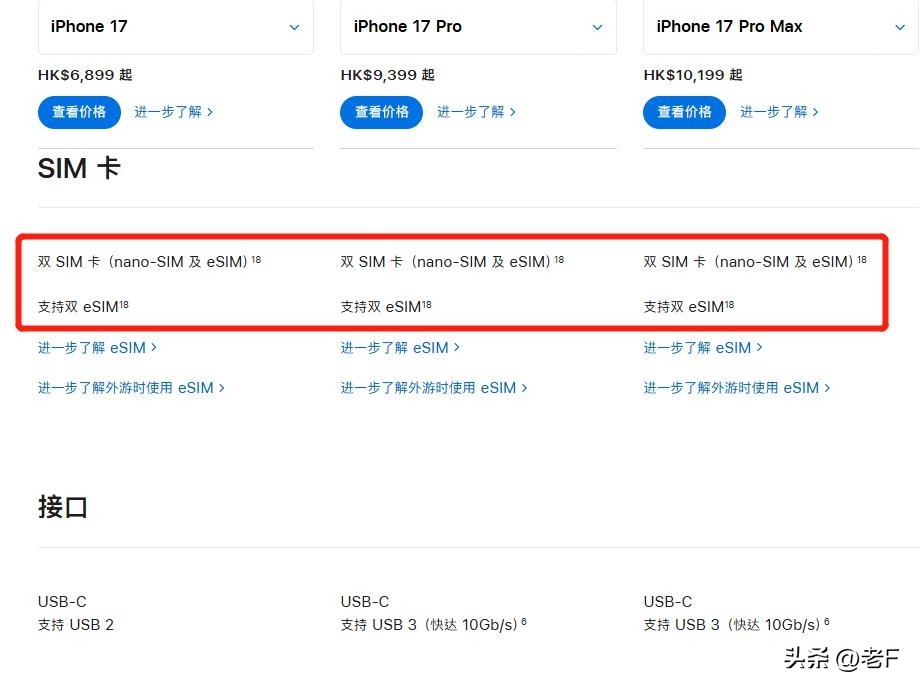Follow 进一步了解 link for iPhone 17 Pro
Screen dimensions: 920x690
click(476, 112)
